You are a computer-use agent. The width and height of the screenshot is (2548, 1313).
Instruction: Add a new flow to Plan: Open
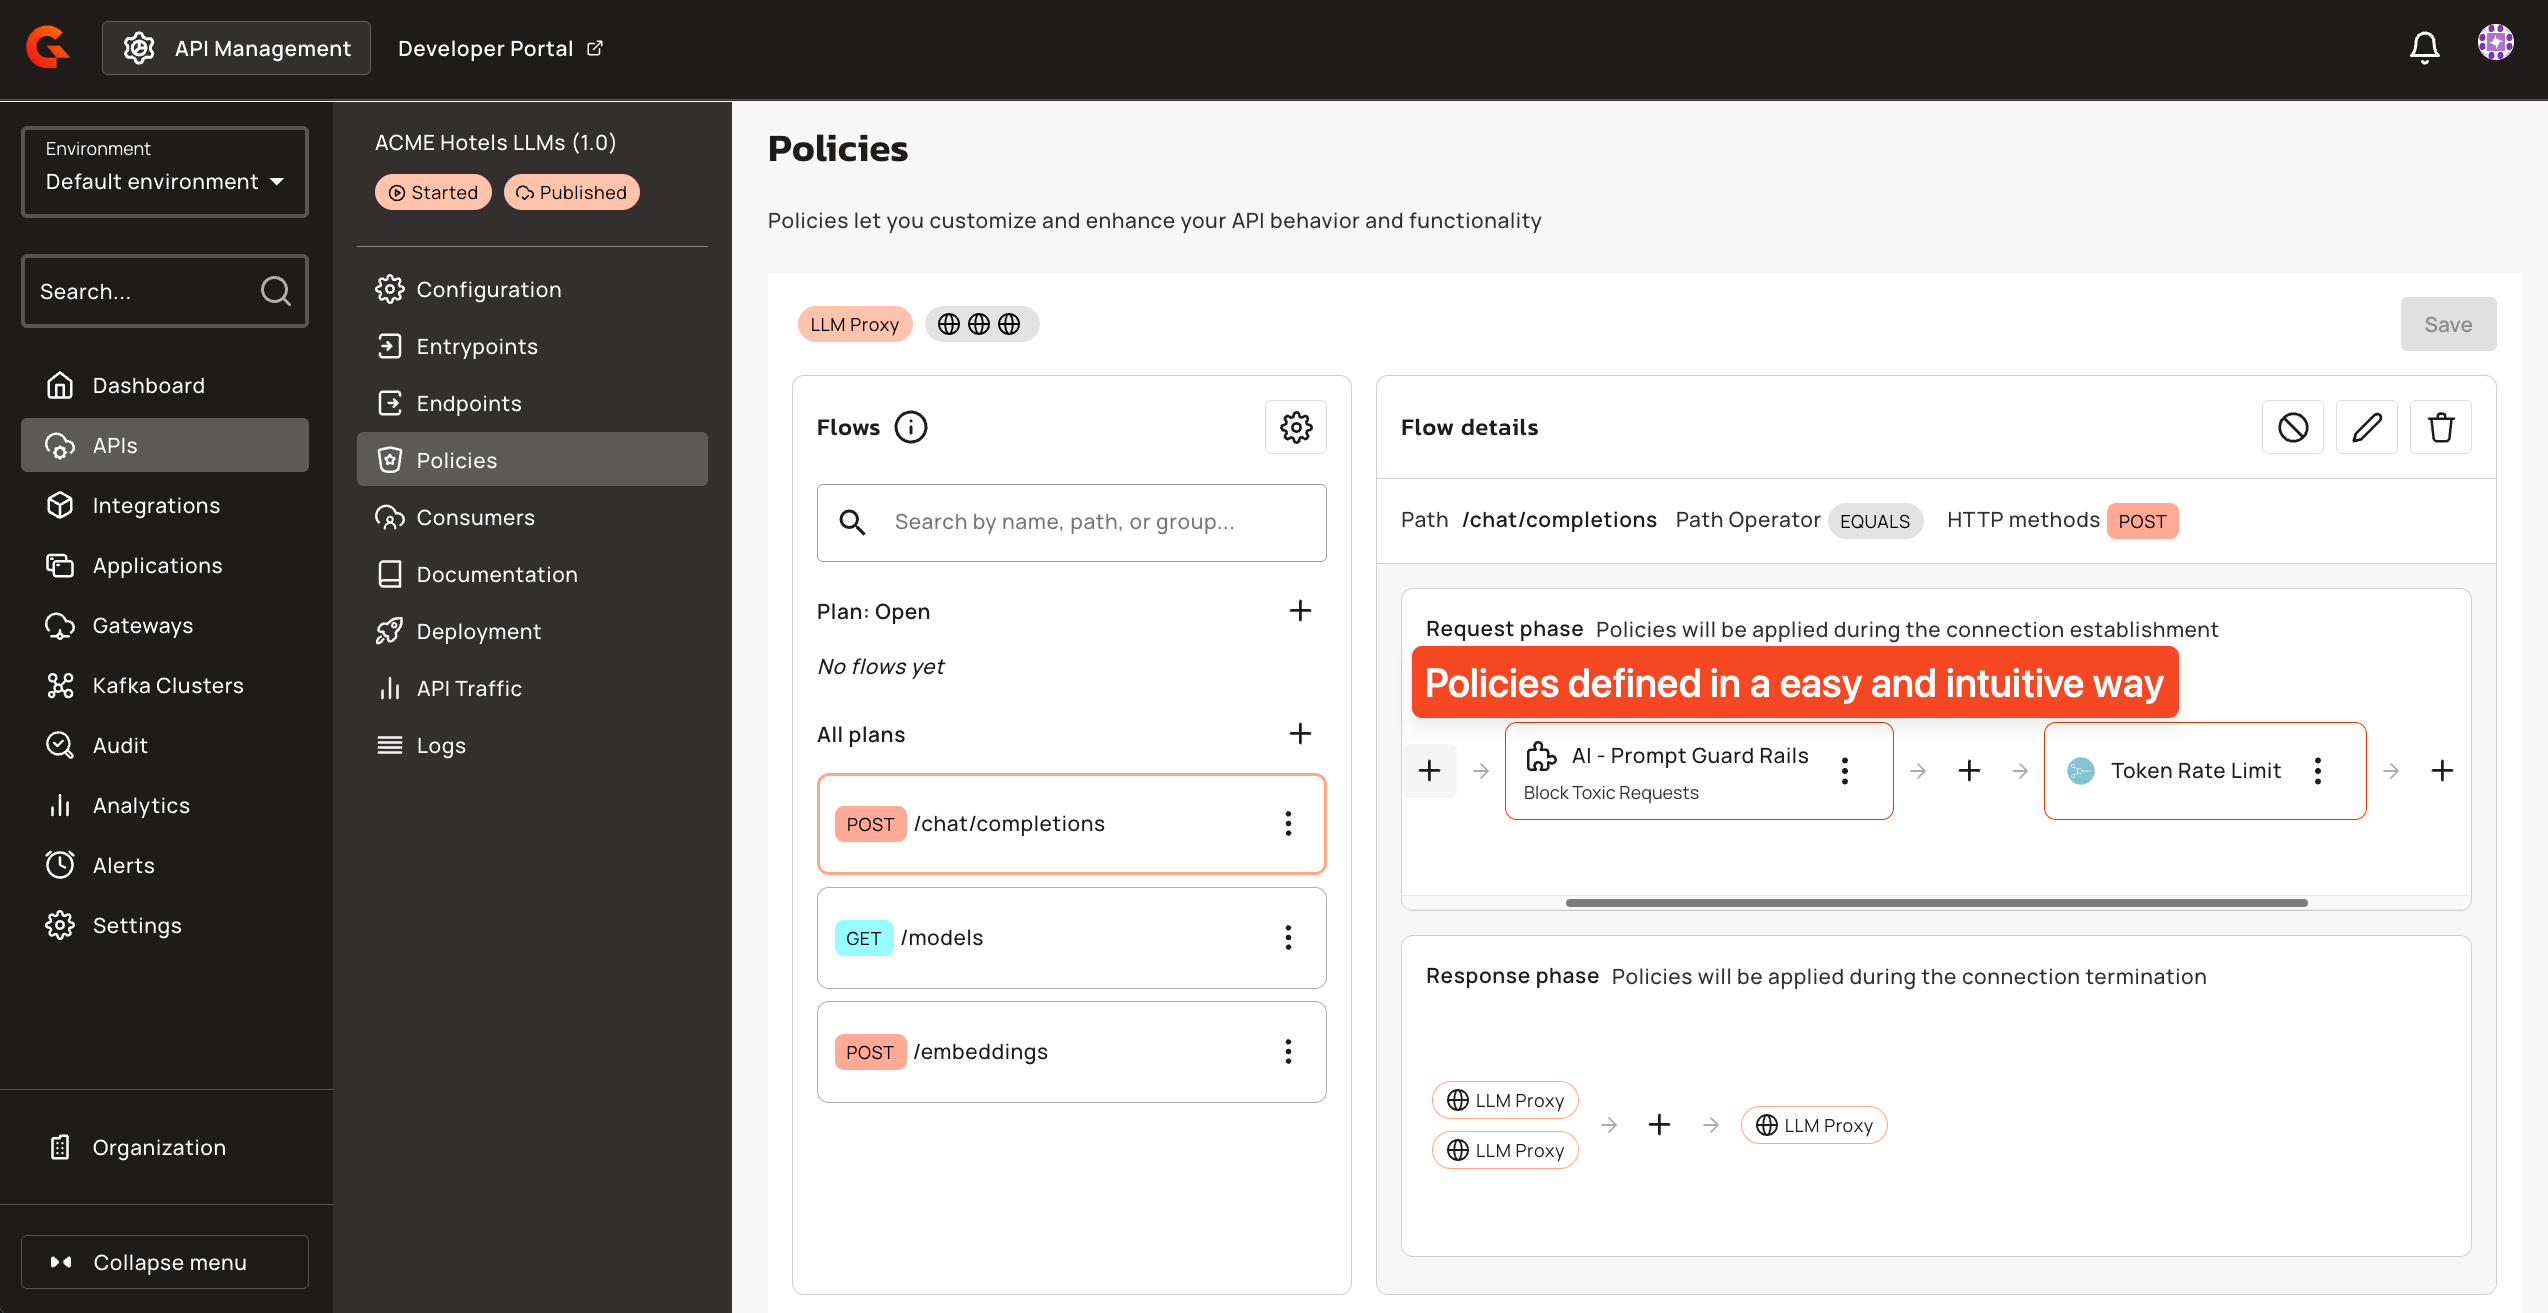click(x=1300, y=610)
